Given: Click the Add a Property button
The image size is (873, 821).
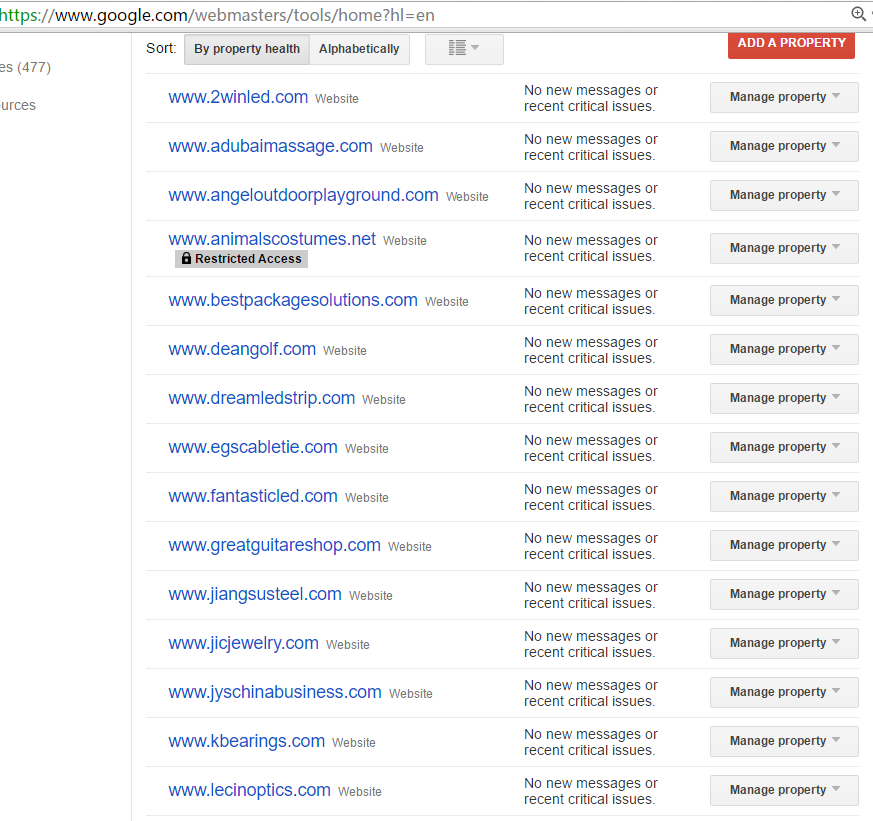Looking at the screenshot, I should pyautogui.click(x=791, y=44).
